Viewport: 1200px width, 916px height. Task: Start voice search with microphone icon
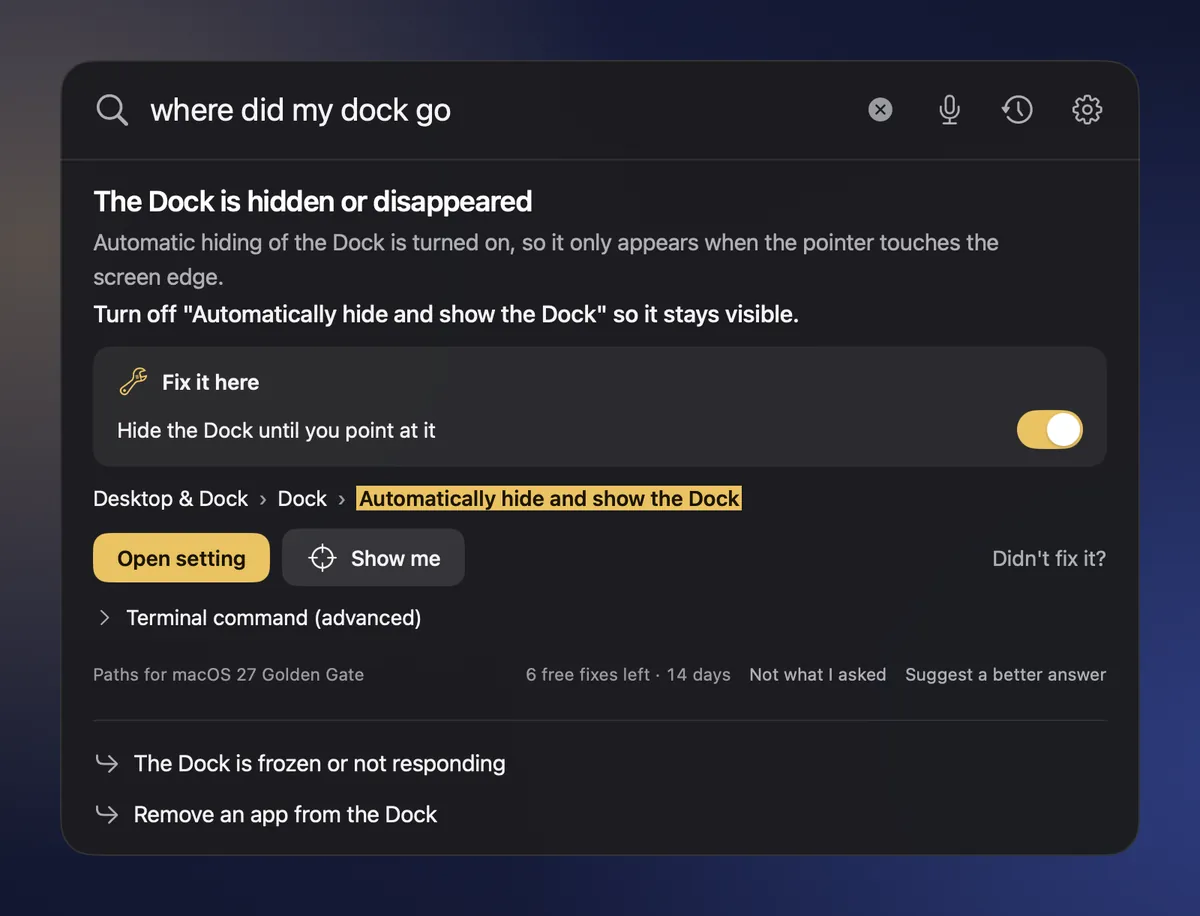click(949, 110)
